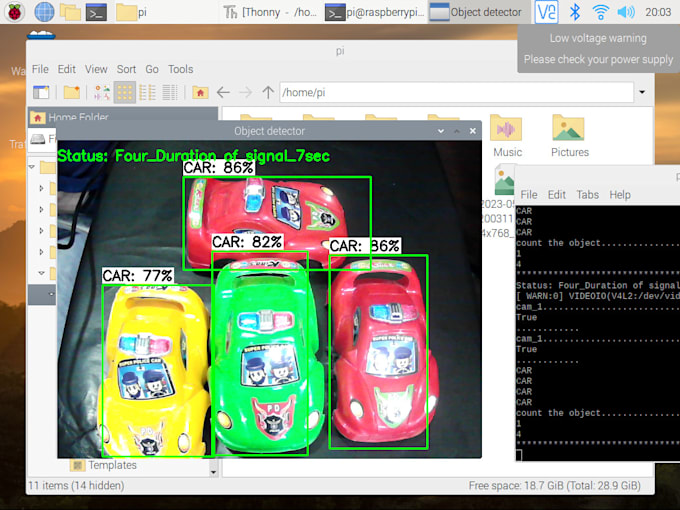Open Help menu in terminal window
680x510 pixels.
click(x=620, y=195)
